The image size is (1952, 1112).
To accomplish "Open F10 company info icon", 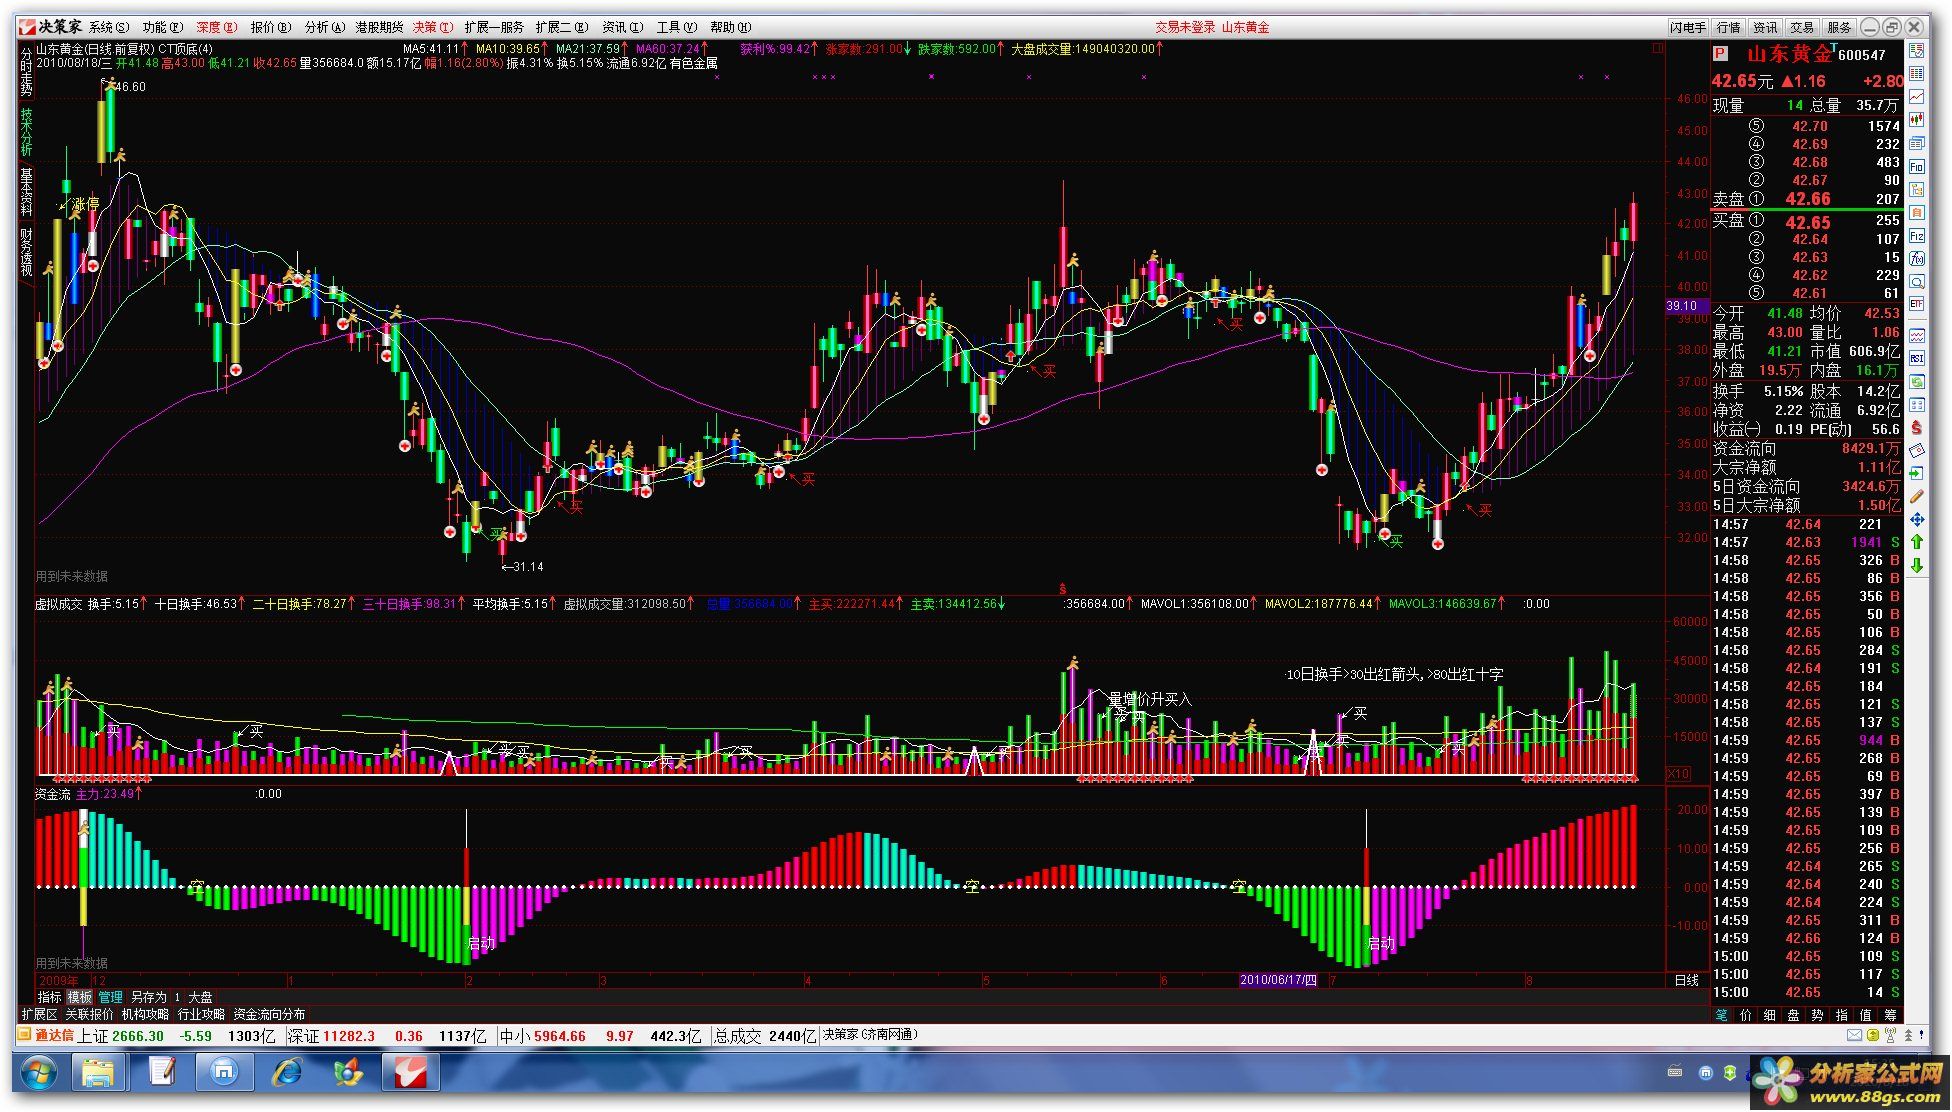I will point(1917,166).
